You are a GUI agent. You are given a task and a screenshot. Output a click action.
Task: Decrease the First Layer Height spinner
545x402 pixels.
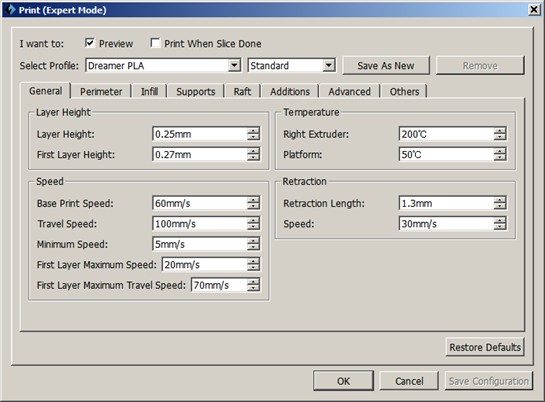point(253,158)
